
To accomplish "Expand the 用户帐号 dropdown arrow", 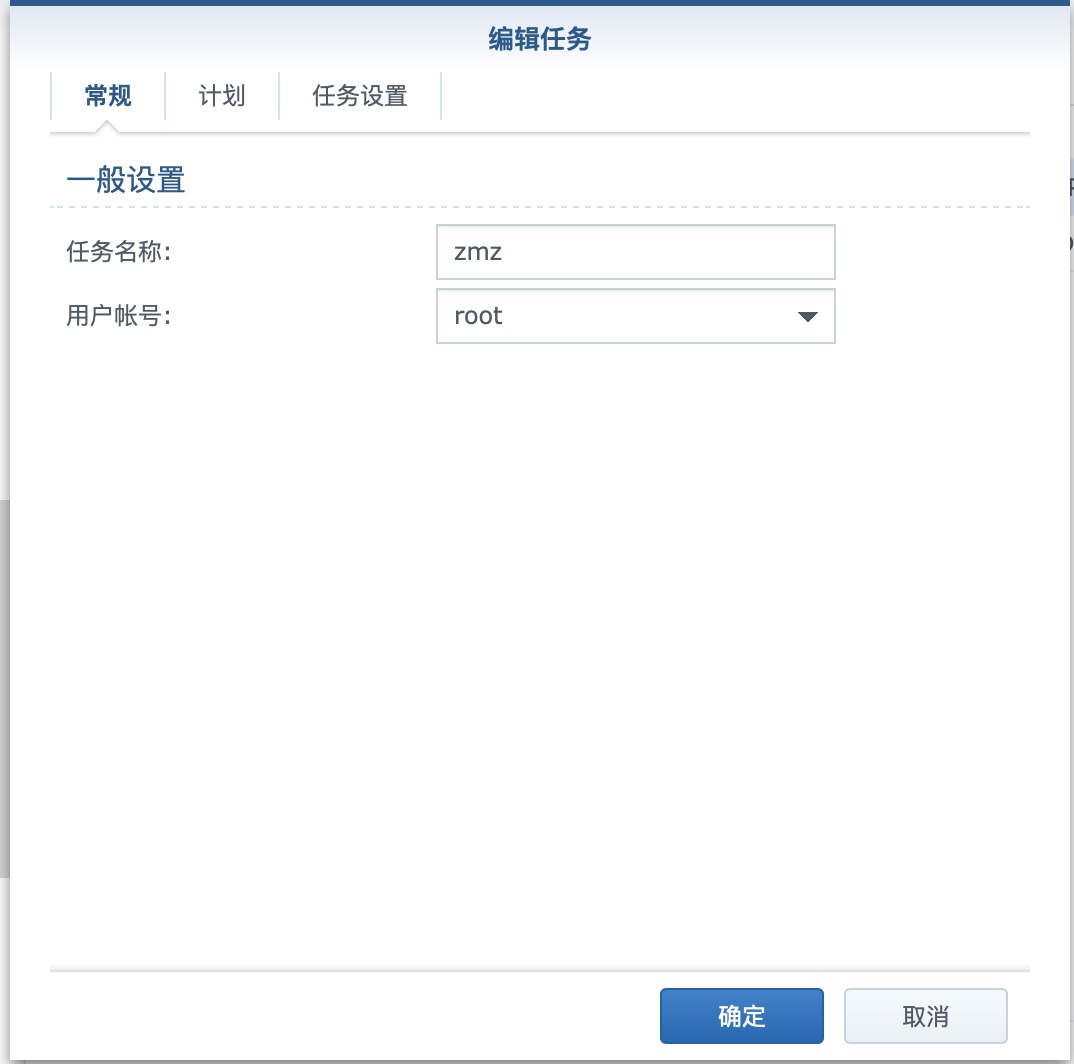I will (808, 317).
